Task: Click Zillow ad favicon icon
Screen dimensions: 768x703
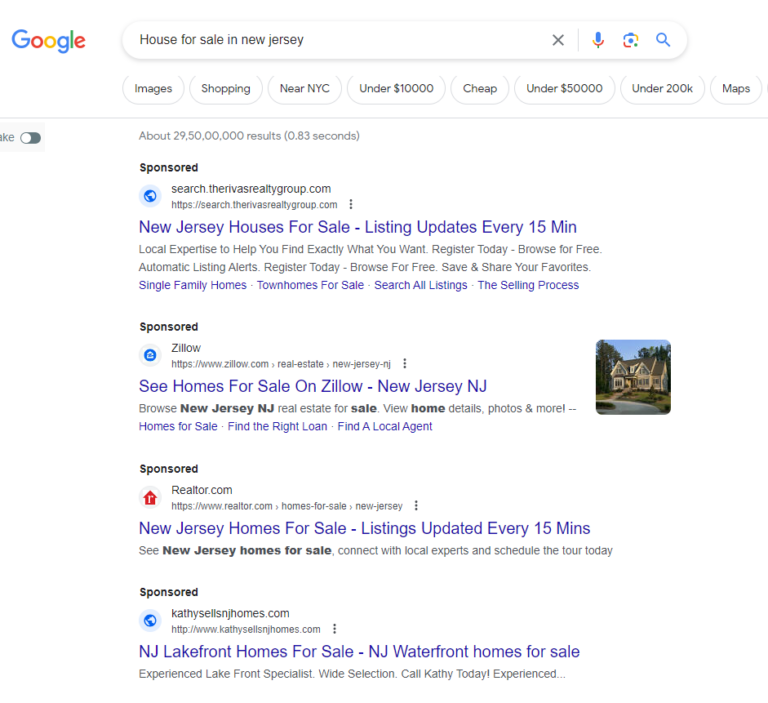Action: click(x=150, y=355)
